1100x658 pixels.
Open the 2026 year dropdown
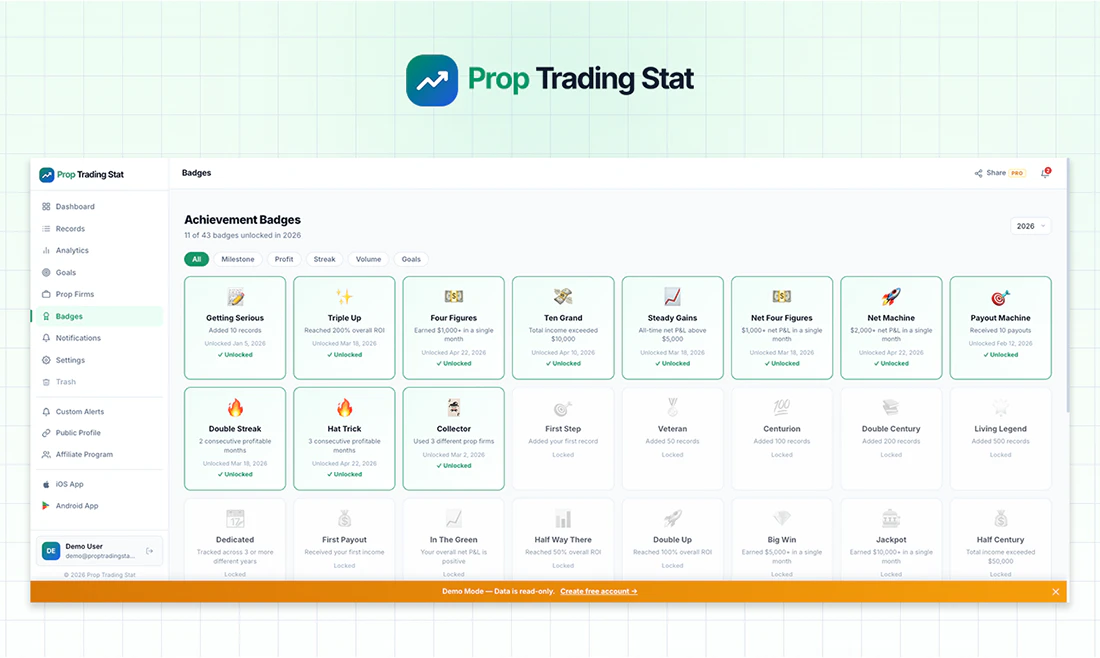(1031, 226)
